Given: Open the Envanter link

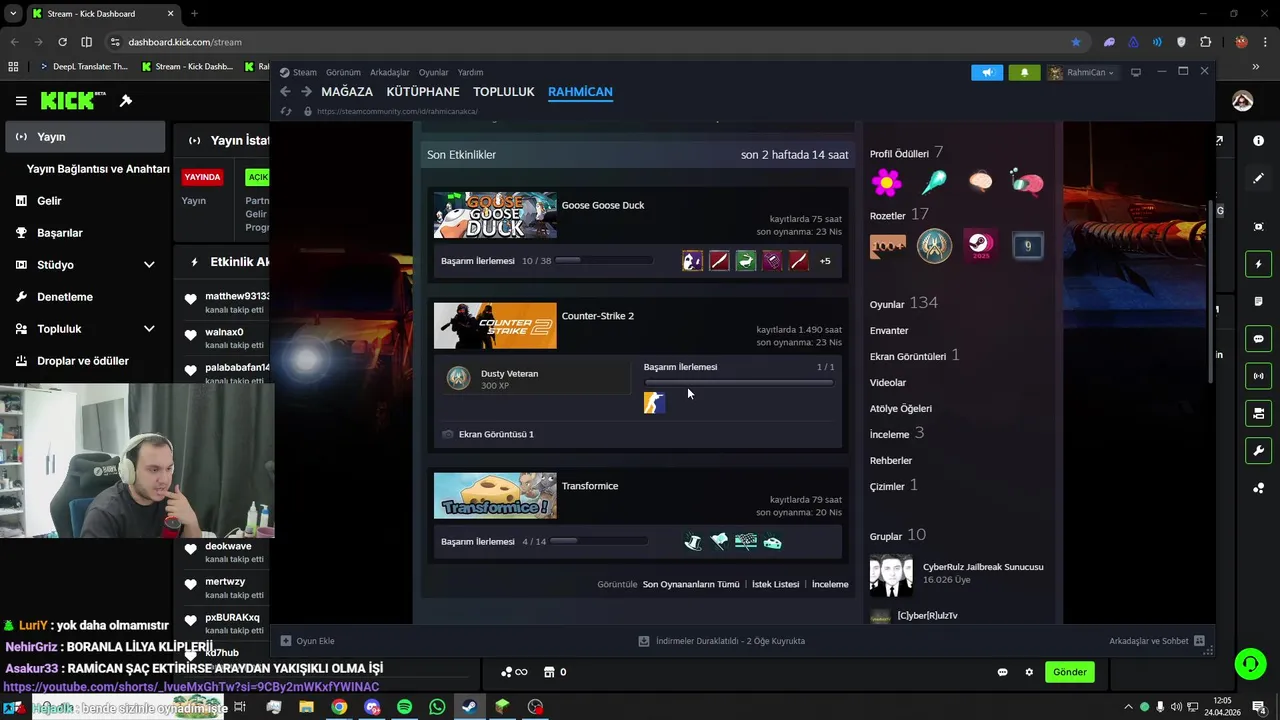Looking at the screenshot, I should 889,331.
